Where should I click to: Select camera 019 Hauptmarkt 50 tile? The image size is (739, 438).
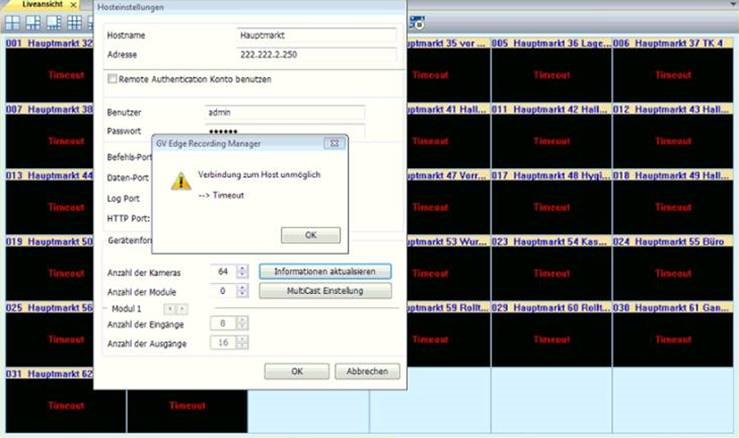coord(49,269)
